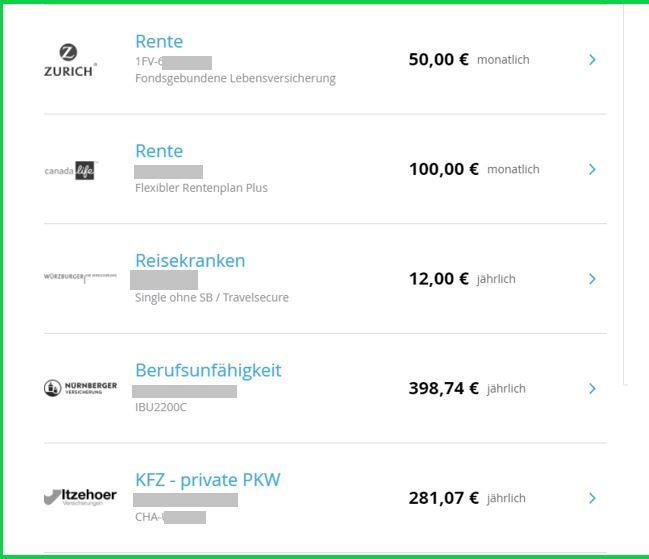Click the 50,00 € monatlich amount
The width and height of the screenshot is (649, 559).
469,60
